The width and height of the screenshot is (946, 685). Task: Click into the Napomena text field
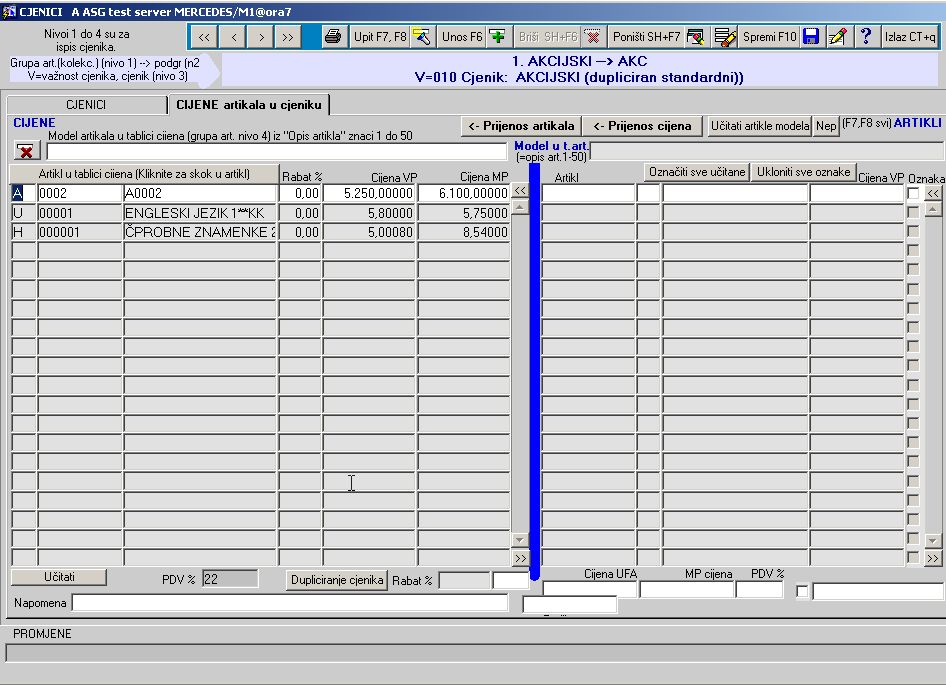(290, 603)
